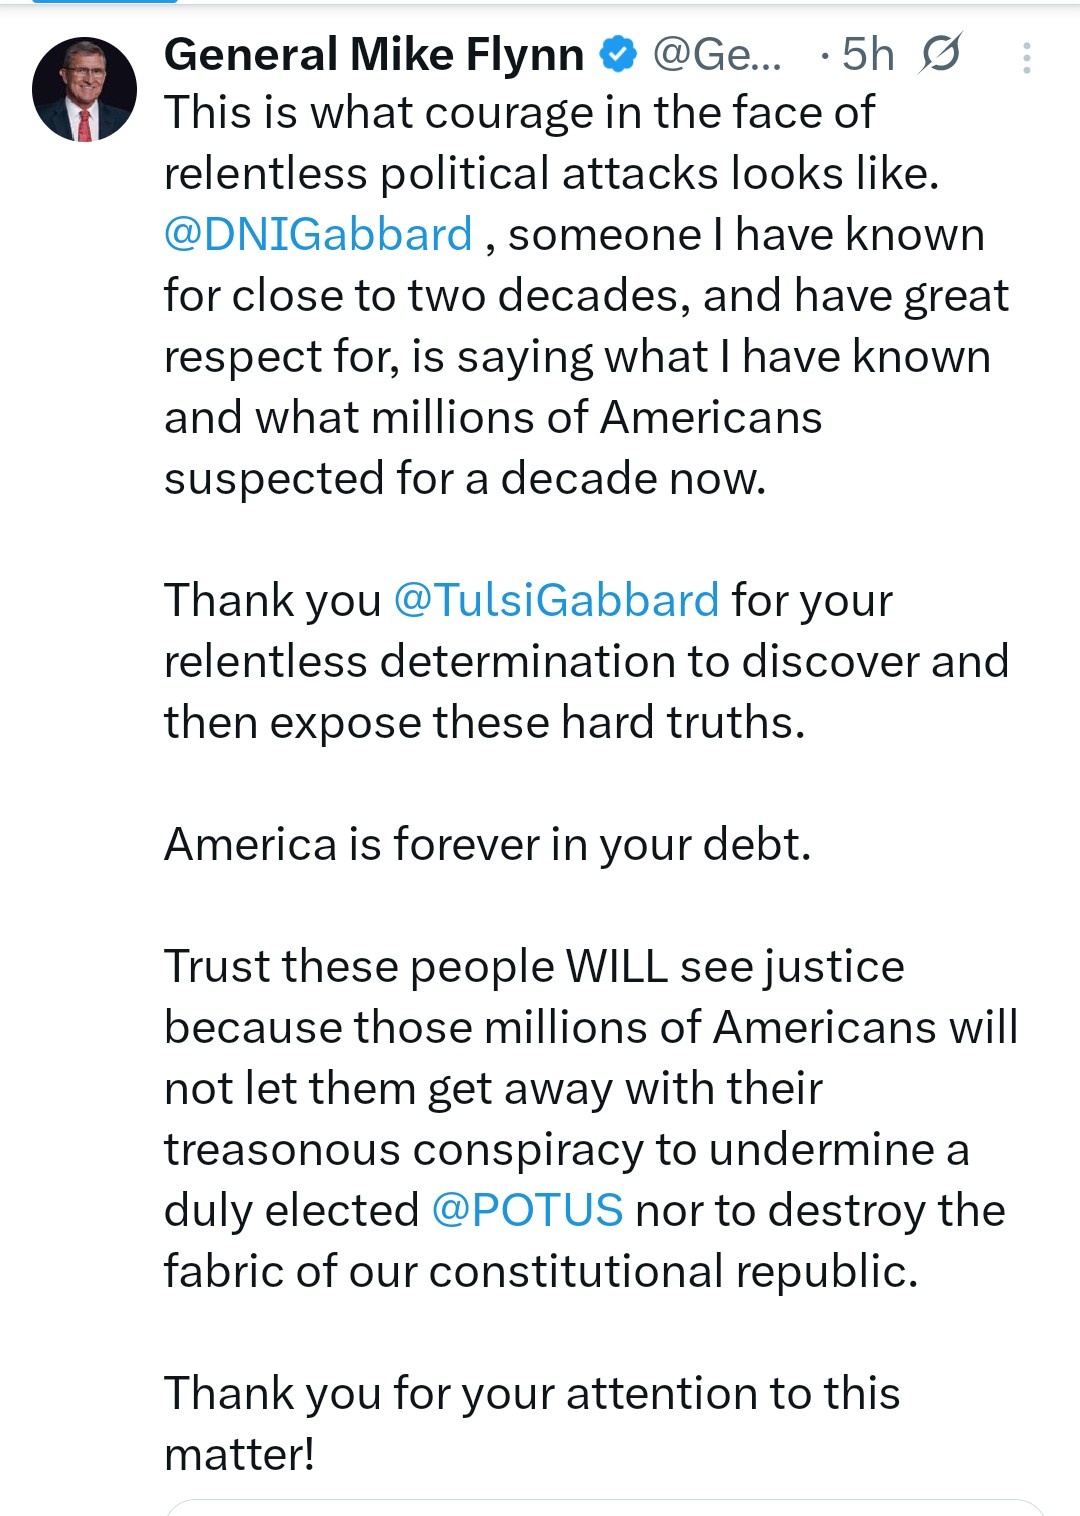Click the "Trust these people WILL see justice" line
The height and width of the screenshot is (1516, 1080).
click(534, 966)
